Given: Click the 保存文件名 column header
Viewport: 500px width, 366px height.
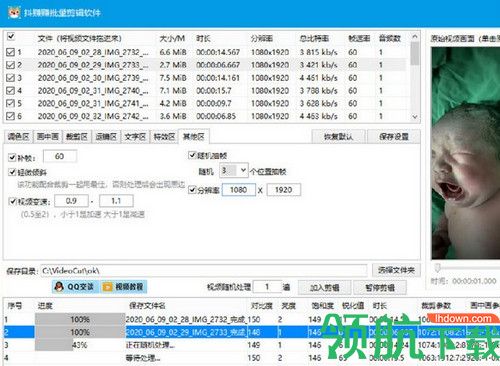Looking at the screenshot, I should (147, 306).
